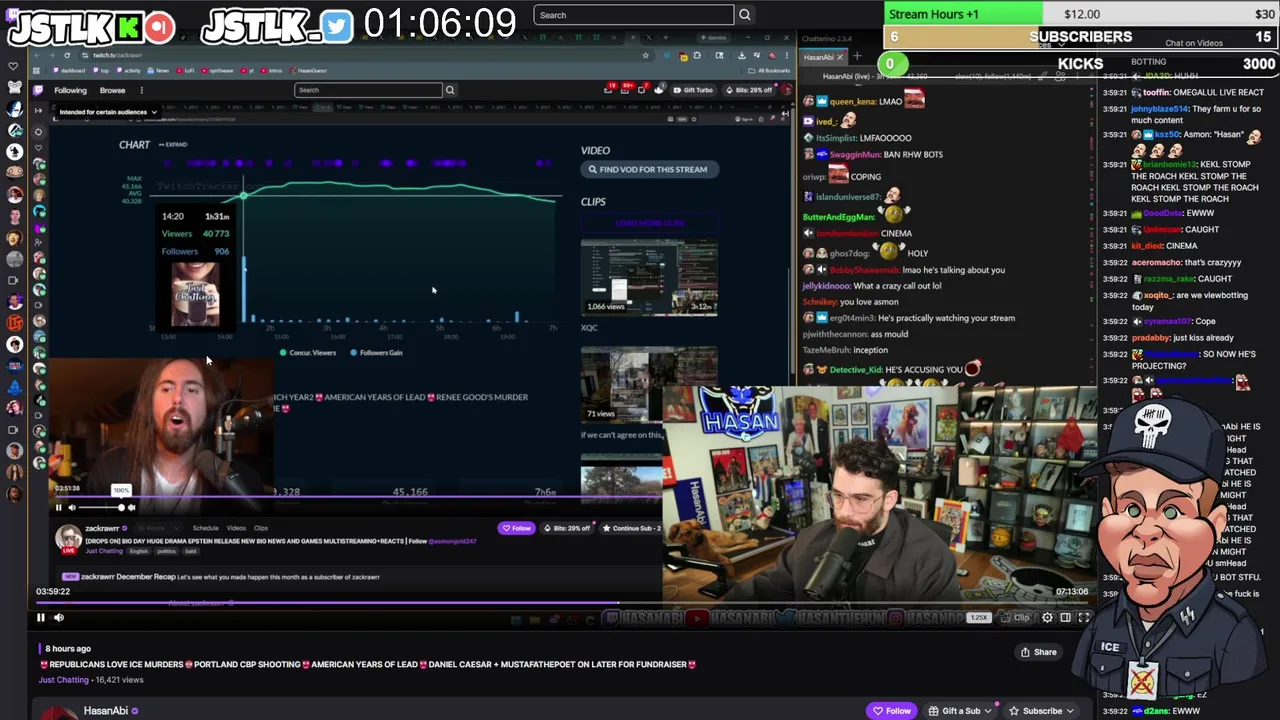Select the HasanAbi tab in Chatterino
Image resolution: width=1280 pixels, height=720 pixels.
coord(820,56)
